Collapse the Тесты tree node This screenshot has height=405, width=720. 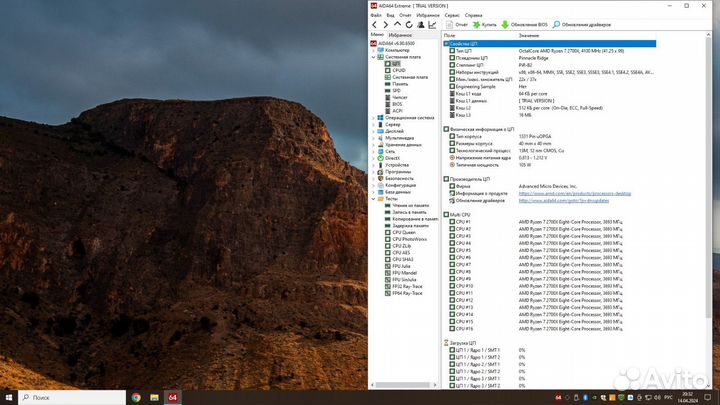point(373,198)
